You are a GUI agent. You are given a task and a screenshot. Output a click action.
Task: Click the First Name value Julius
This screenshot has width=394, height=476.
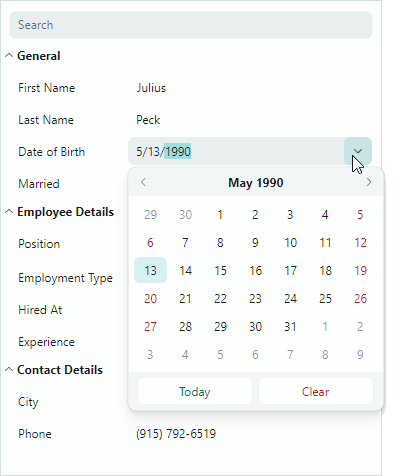coord(151,88)
